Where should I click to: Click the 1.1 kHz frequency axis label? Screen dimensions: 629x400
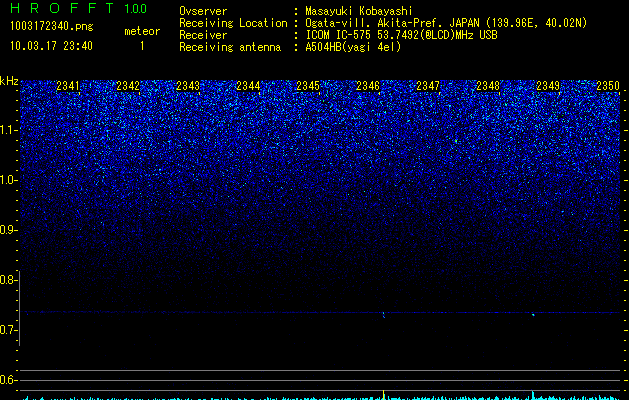point(8,130)
